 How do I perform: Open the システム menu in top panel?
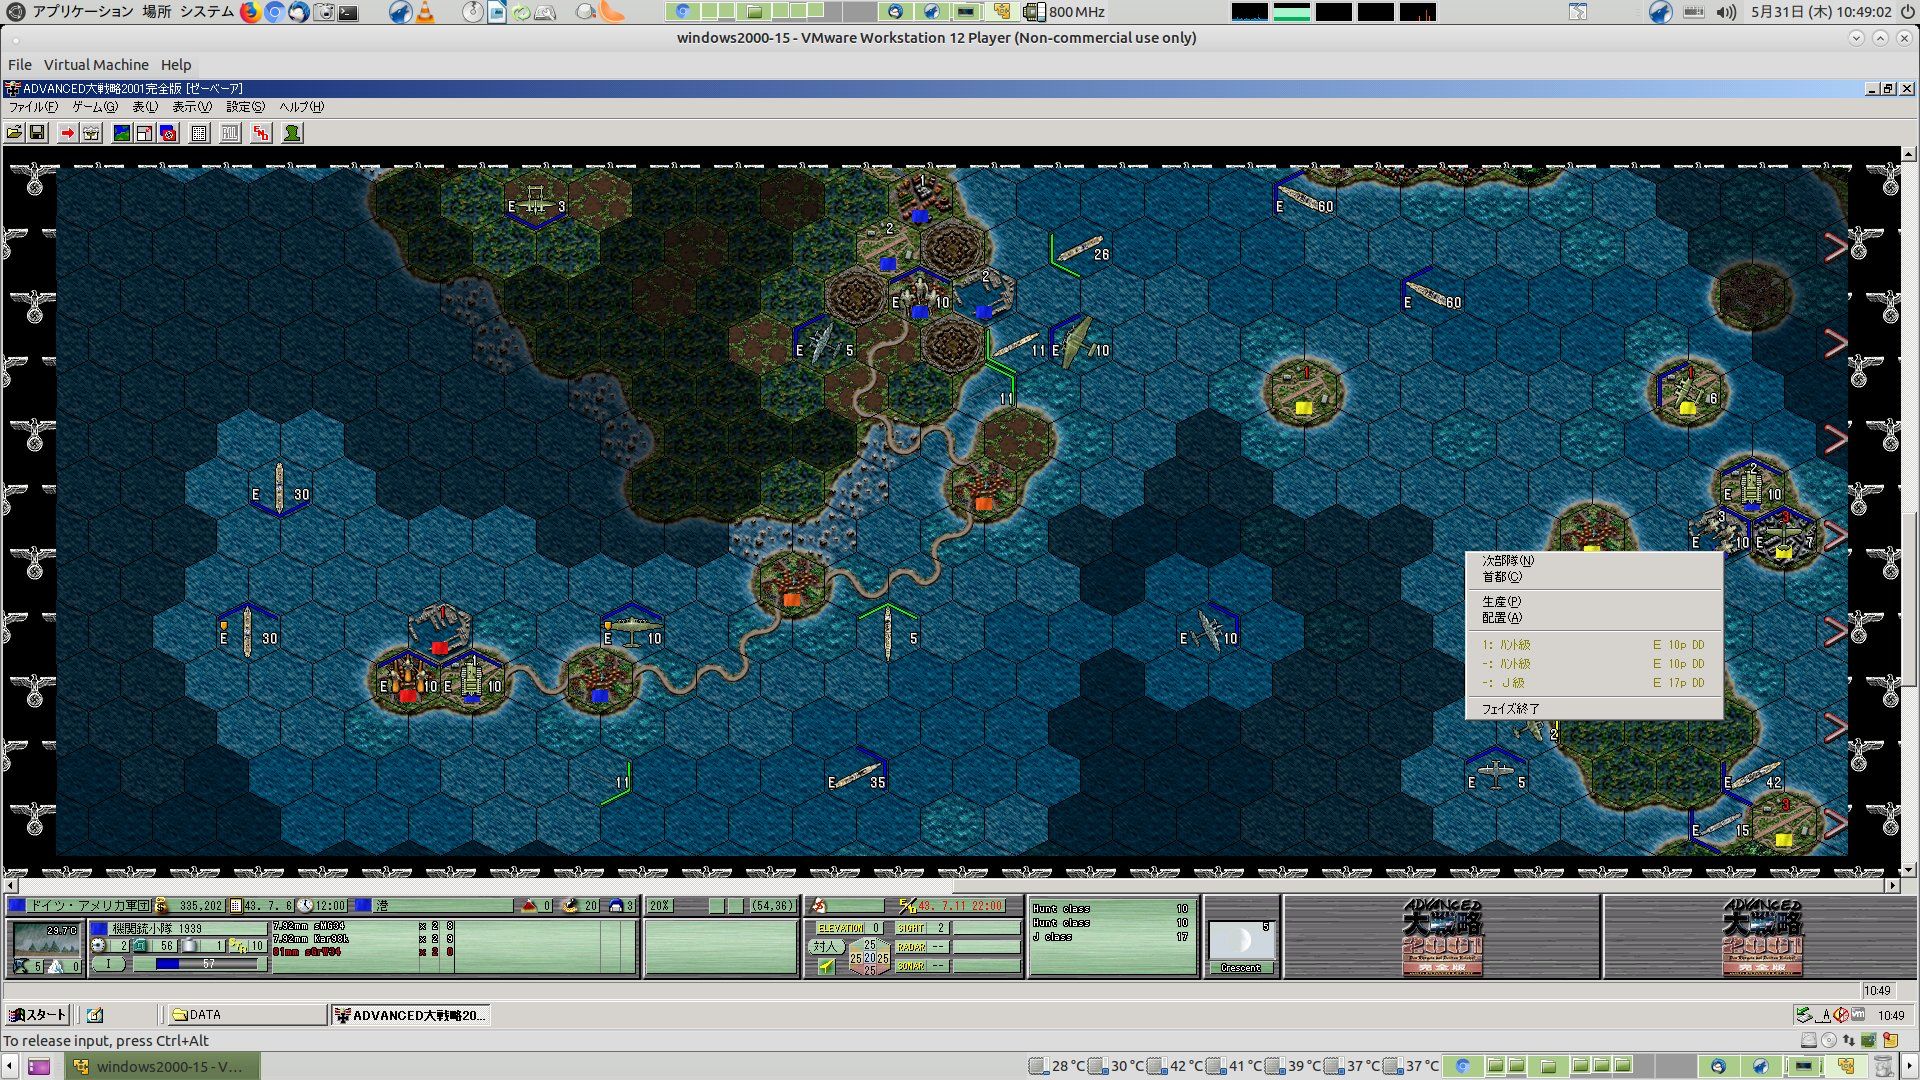coord(207,12)
